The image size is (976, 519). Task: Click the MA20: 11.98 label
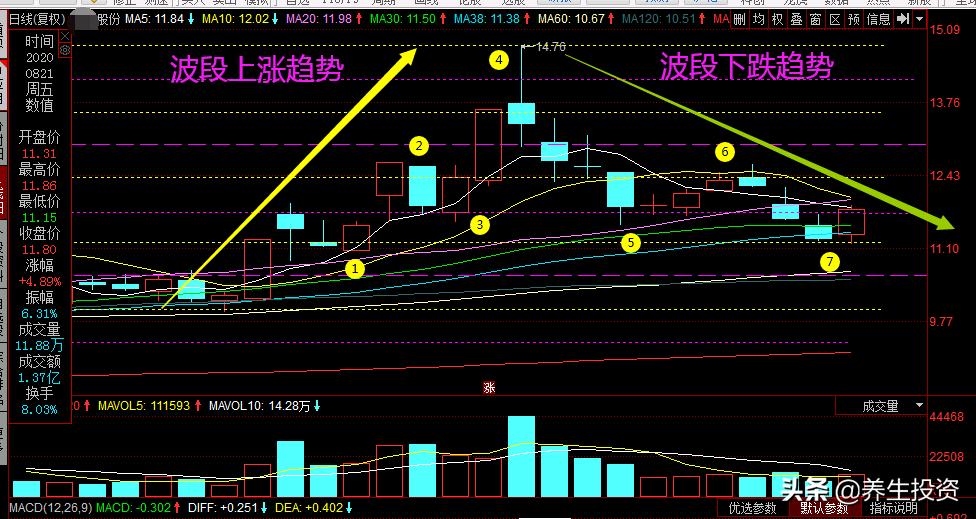coord(319,19)
